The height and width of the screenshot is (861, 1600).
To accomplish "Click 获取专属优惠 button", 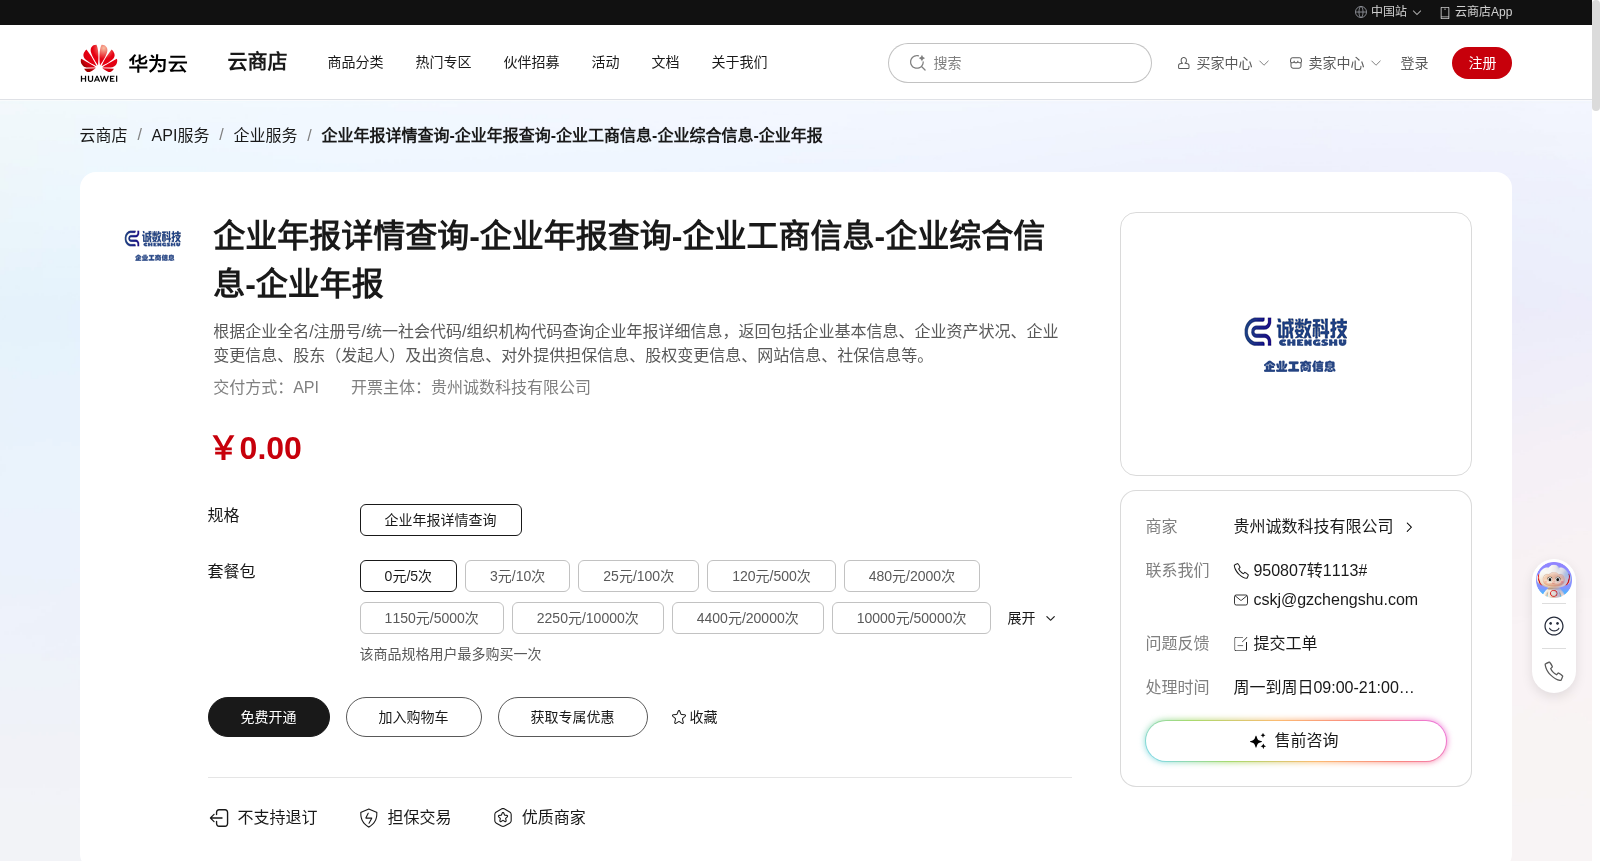I will point(573,717).
